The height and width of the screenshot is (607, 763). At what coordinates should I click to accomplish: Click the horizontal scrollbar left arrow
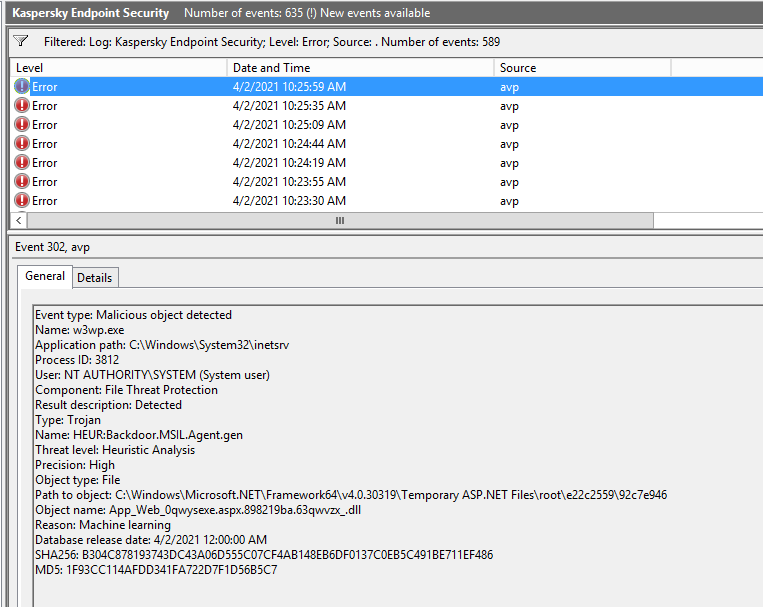18,221
